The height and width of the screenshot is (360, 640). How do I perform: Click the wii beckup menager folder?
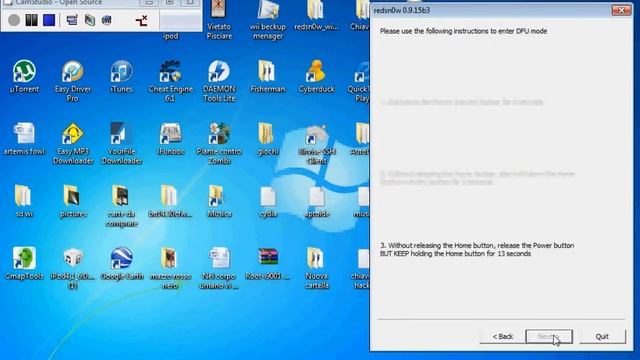267,20
